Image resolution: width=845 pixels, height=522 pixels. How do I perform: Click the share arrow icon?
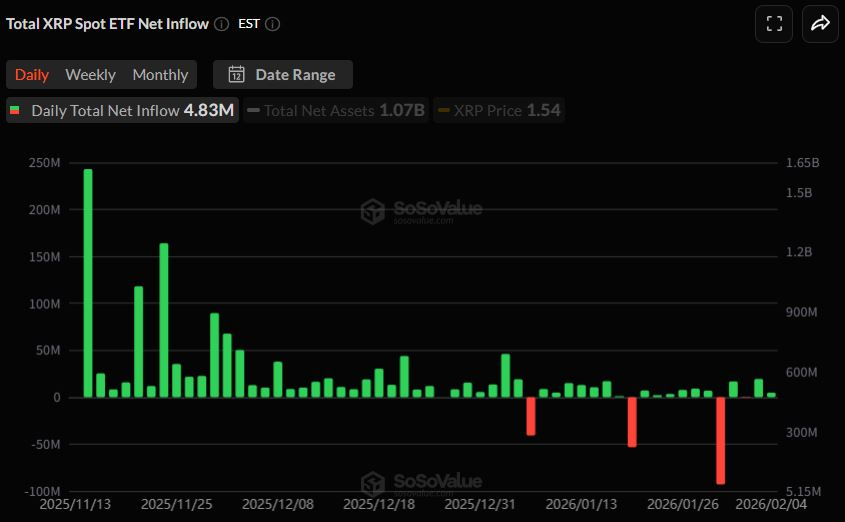pos(820,24)
